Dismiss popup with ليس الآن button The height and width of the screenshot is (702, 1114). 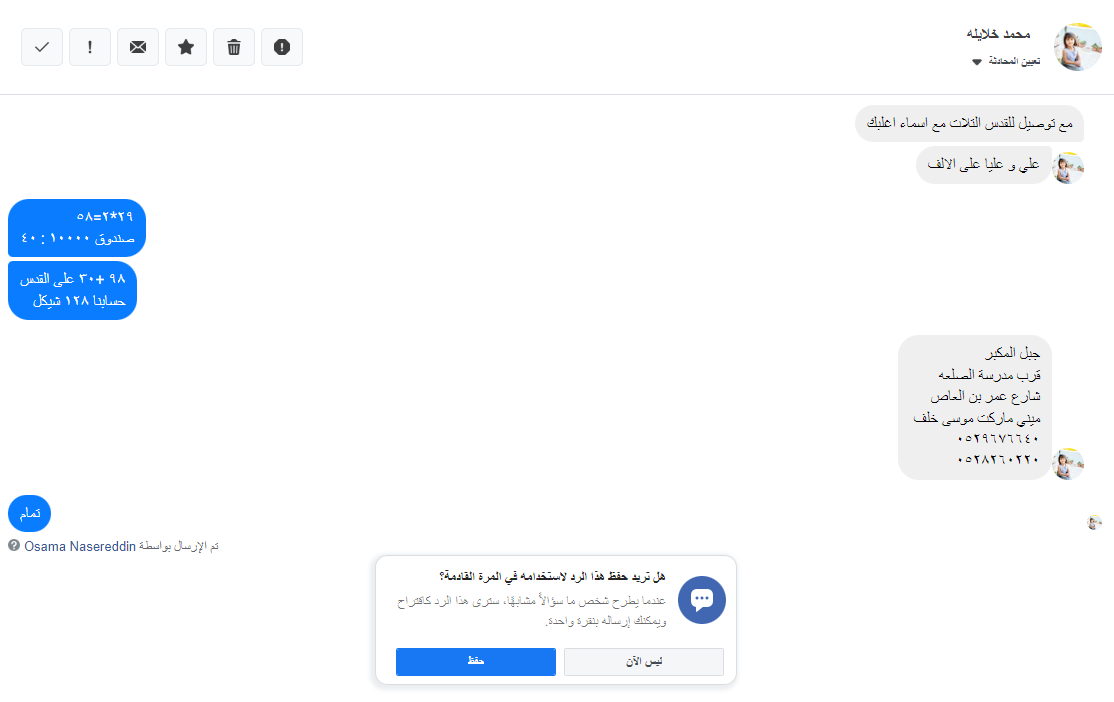643,662
